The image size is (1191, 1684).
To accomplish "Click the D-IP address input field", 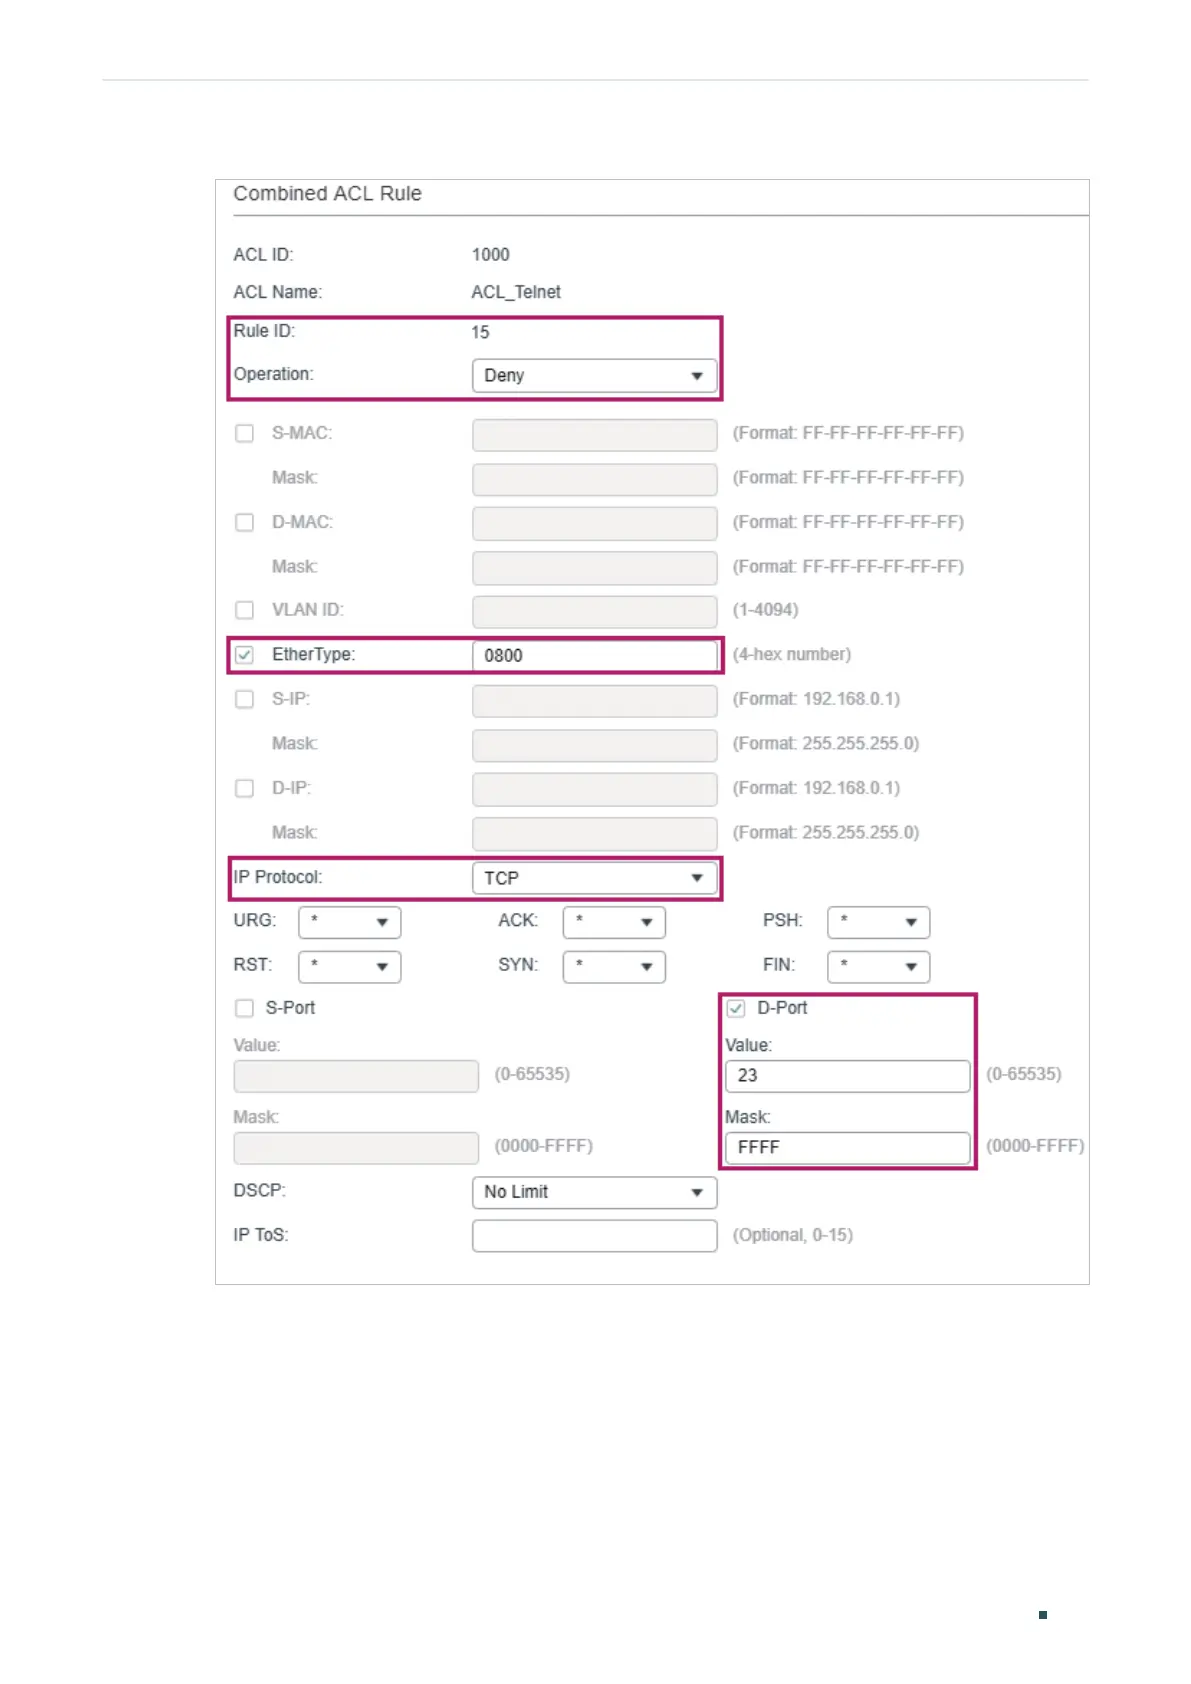I will click(594, 789).
